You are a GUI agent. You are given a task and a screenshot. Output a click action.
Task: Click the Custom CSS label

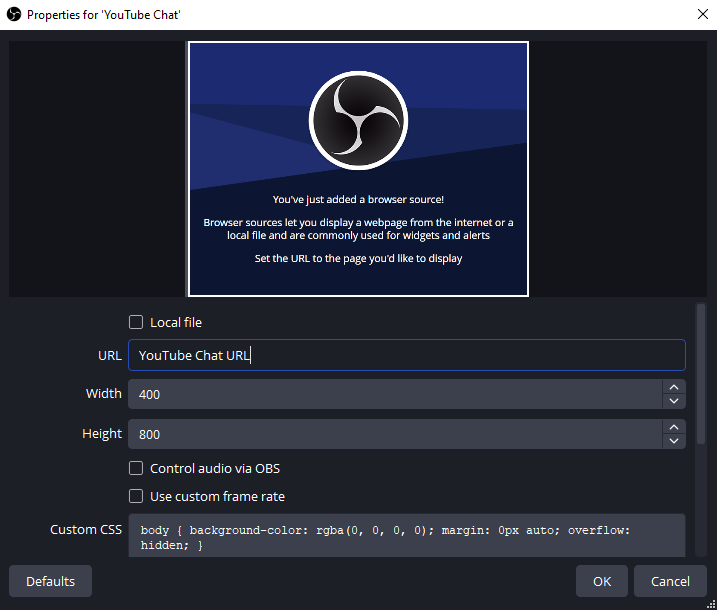(86, 530)
